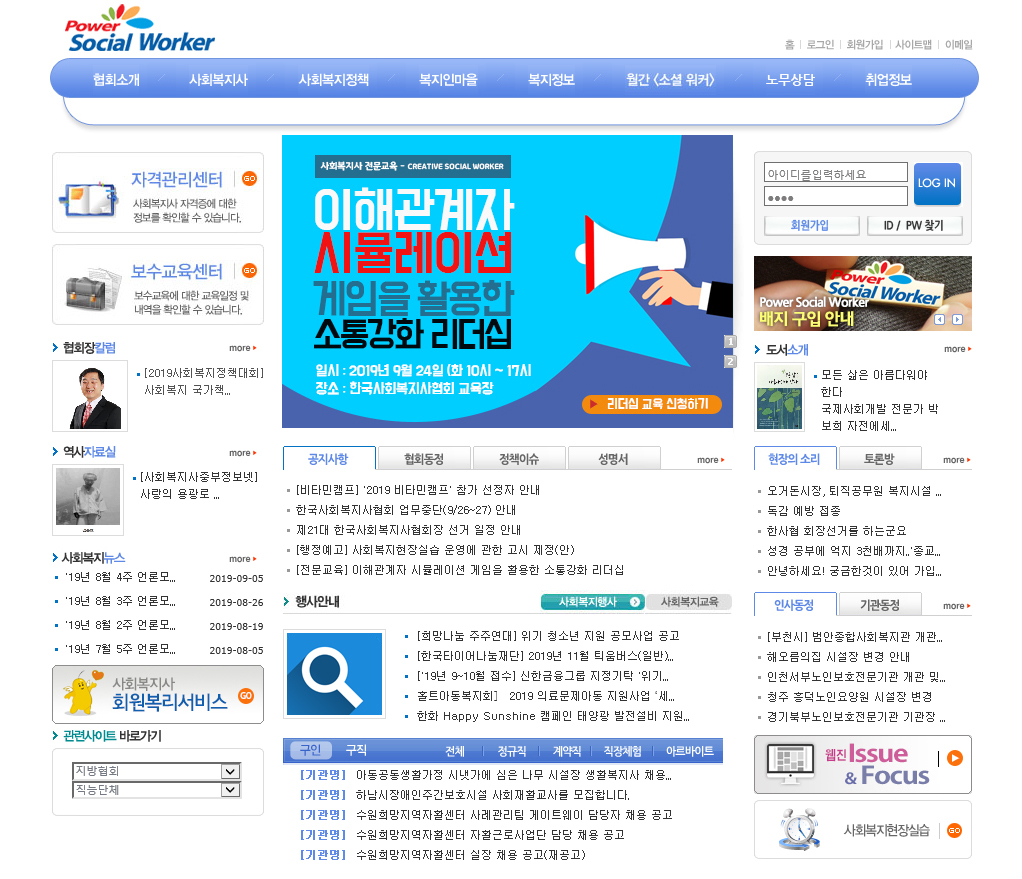Click the previous arrow on badge banner
1022x879 pixels.
tap(939, 320)
